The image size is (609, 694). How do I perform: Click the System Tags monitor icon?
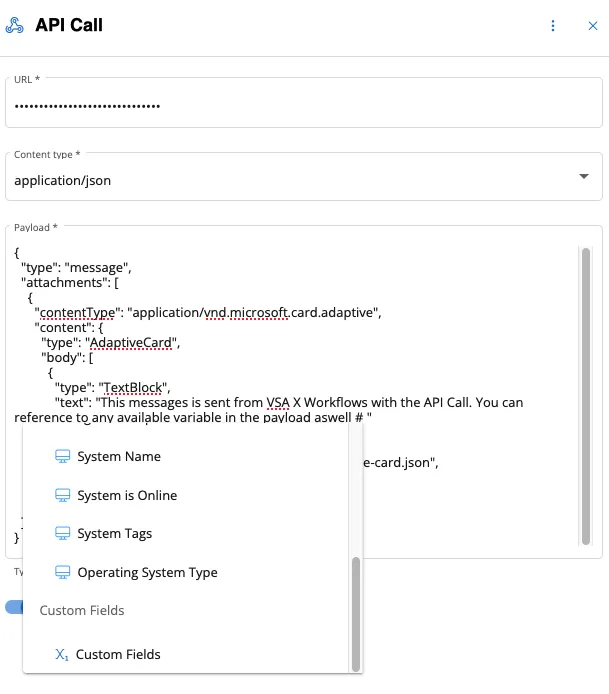(x=62, y=534)
